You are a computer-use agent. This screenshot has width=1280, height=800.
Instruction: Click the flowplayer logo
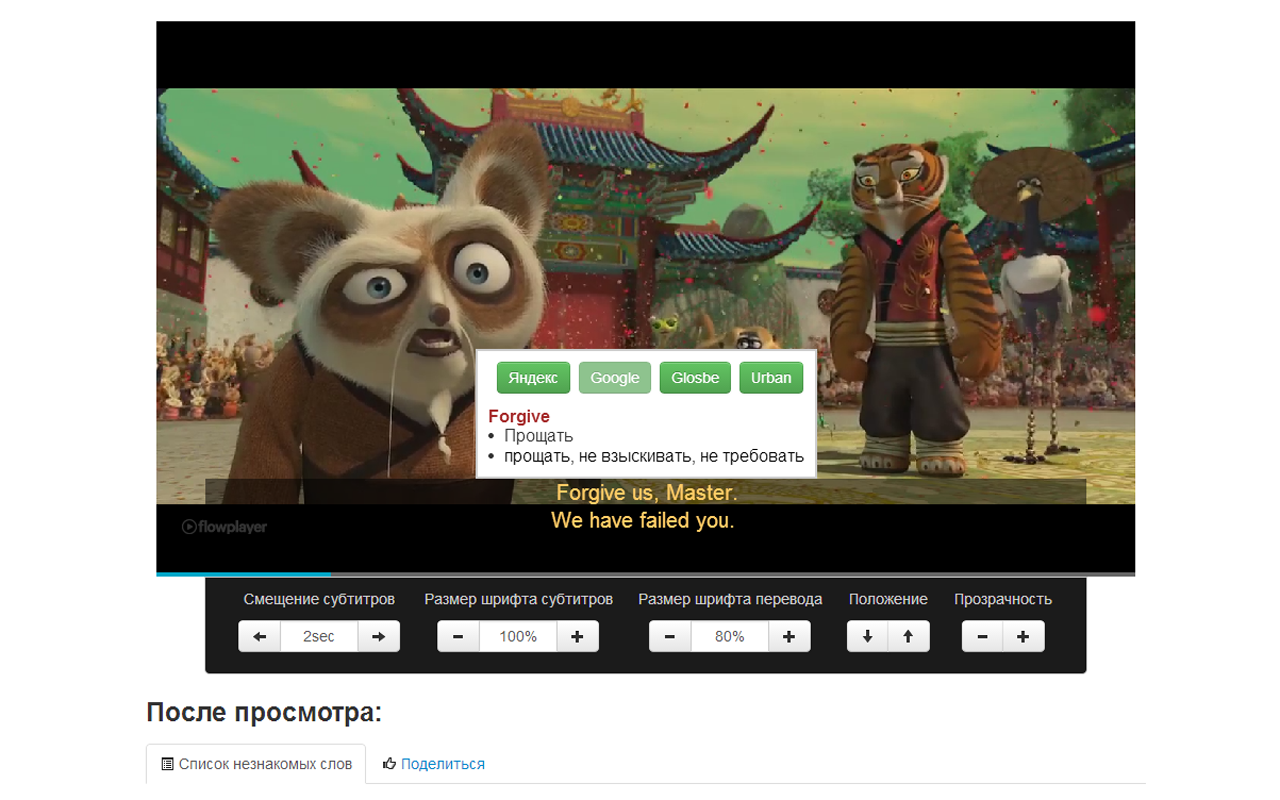point(224,527)
